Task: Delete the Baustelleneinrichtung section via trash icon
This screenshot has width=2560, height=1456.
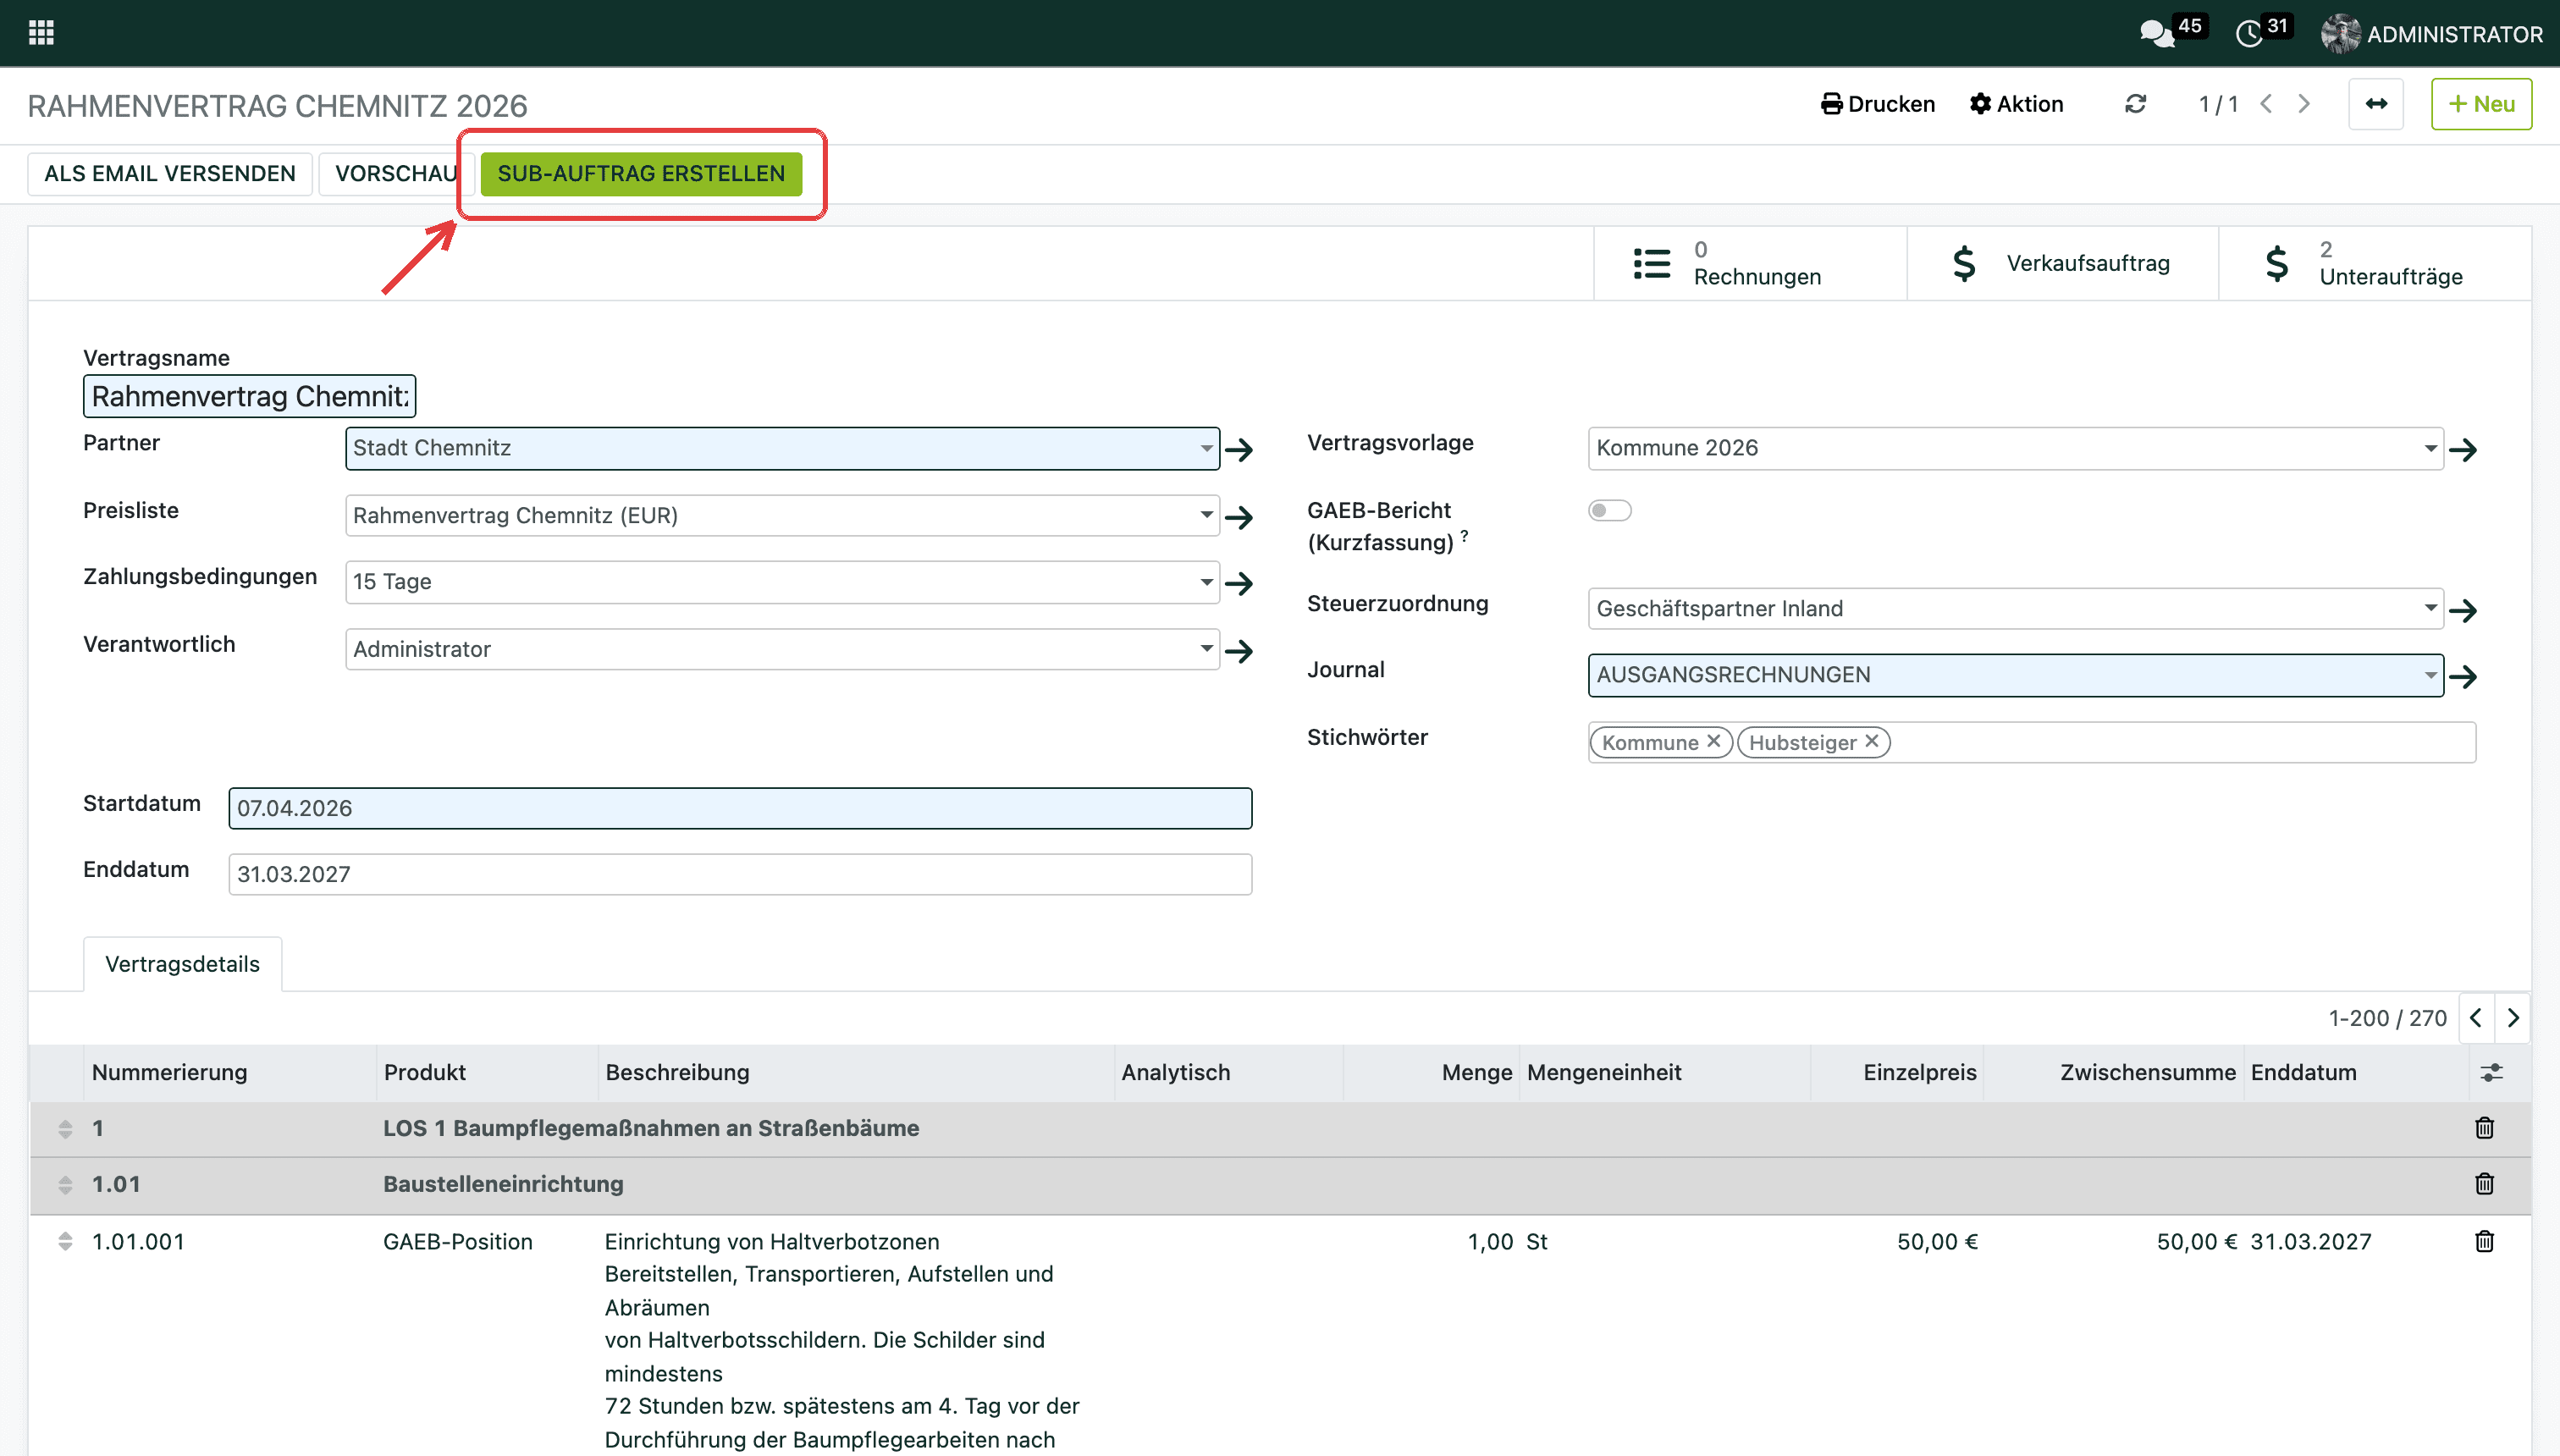Action: click(2484, 1184)
